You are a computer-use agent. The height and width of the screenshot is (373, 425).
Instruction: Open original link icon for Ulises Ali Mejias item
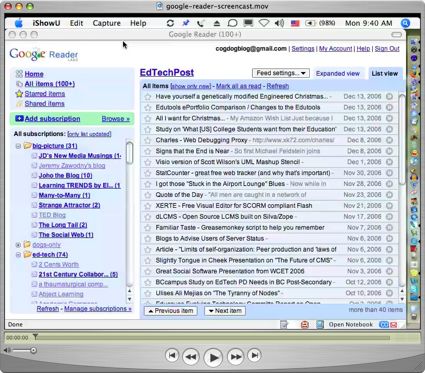click(389, 293)
